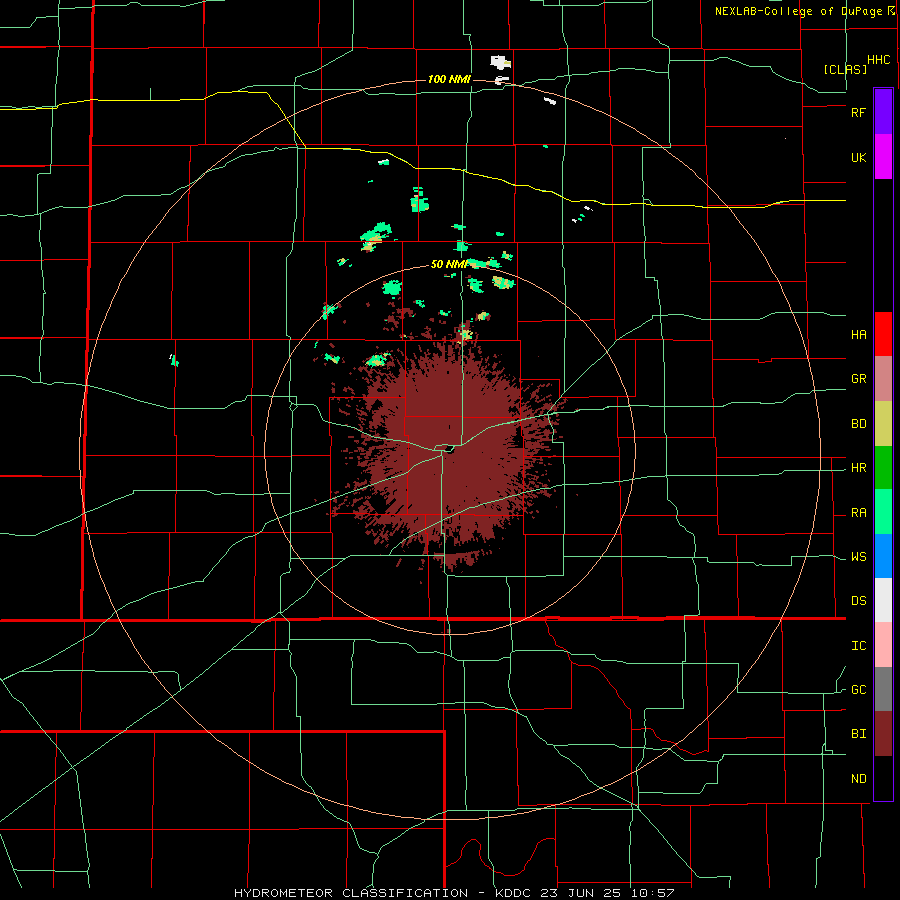Viewport: 900px width, 900px height.
Task: Click the IC legend label
Action: pos(858,646)
